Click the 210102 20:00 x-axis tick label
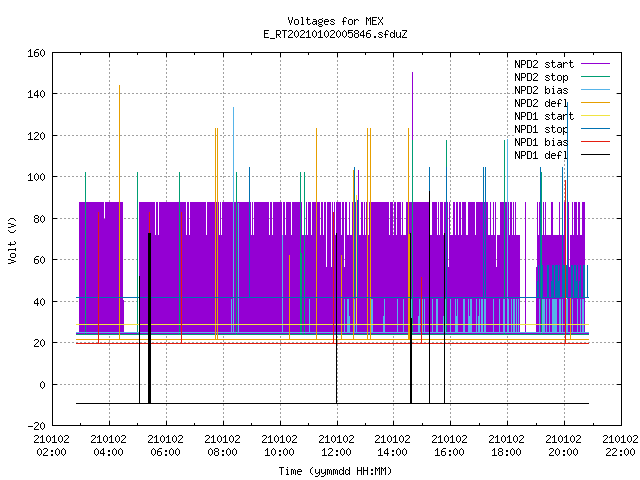The width and height of the screenshot is (640, 480). pos(563,446)
